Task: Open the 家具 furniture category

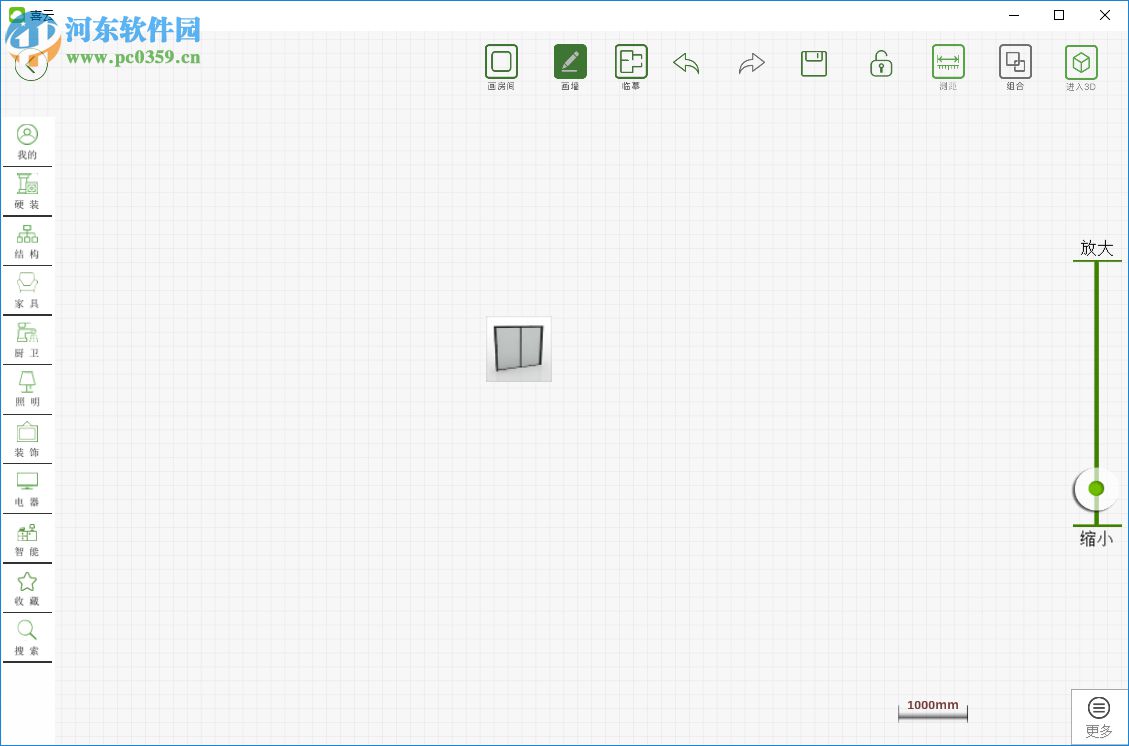Action: 27,291
